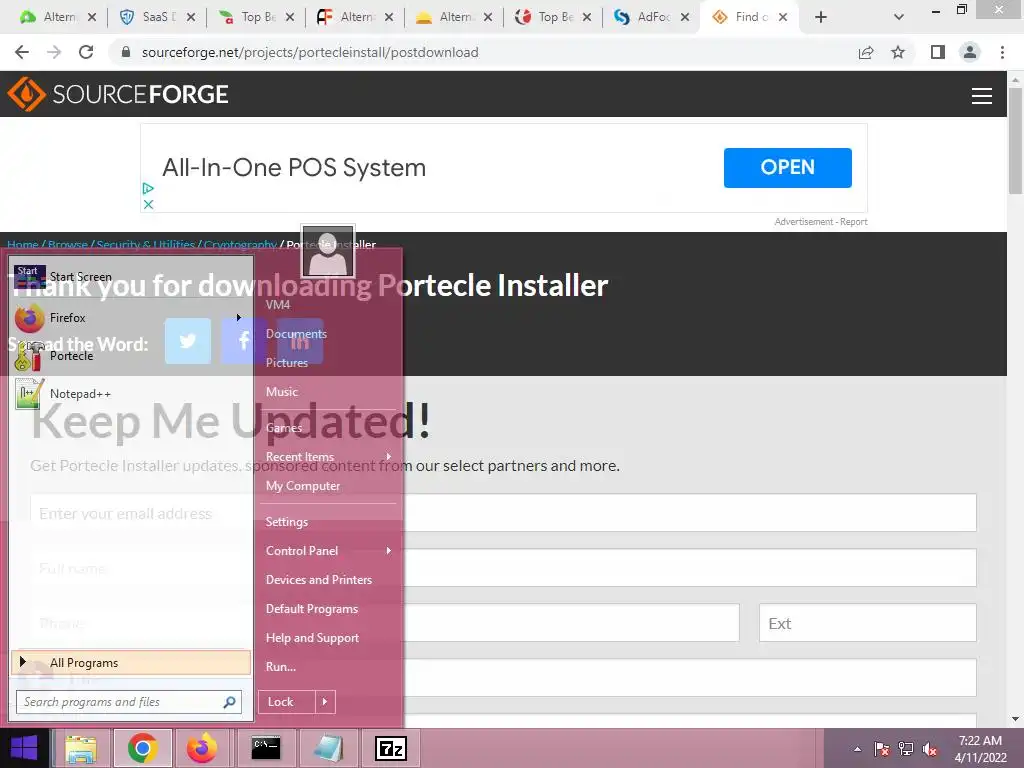Switch to Chrome in taskbar
The width and height of the screenshot is (1024, 768).
point(142,748)
